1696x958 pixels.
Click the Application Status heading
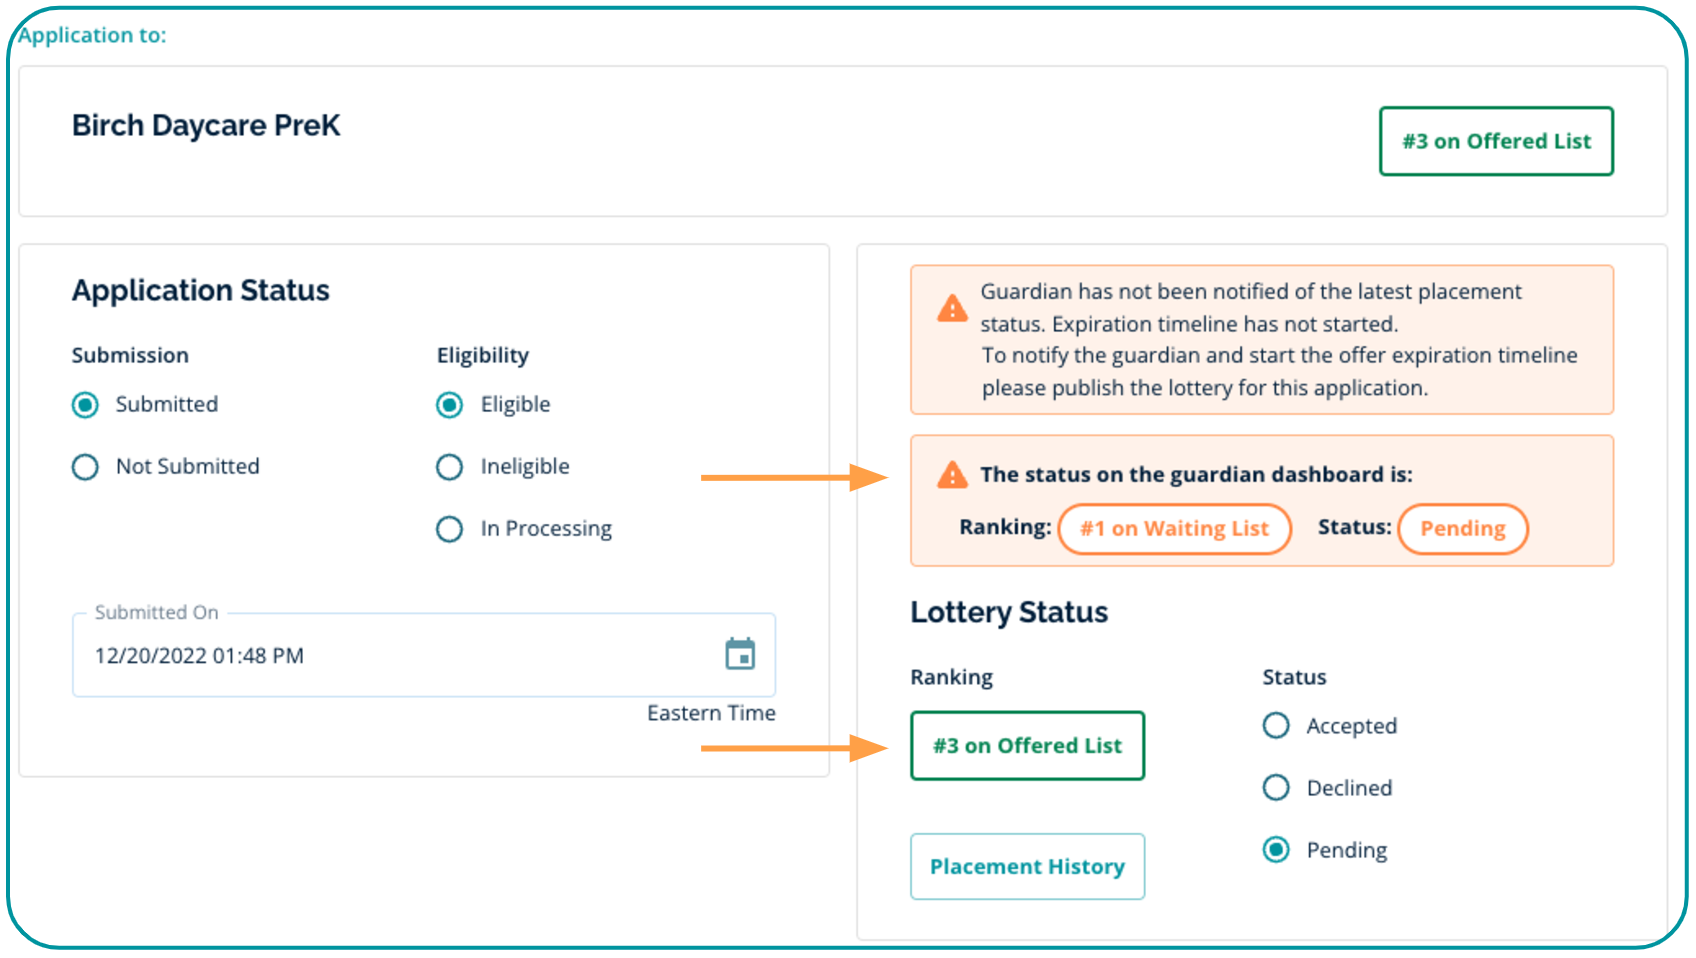tap(200, 291)
